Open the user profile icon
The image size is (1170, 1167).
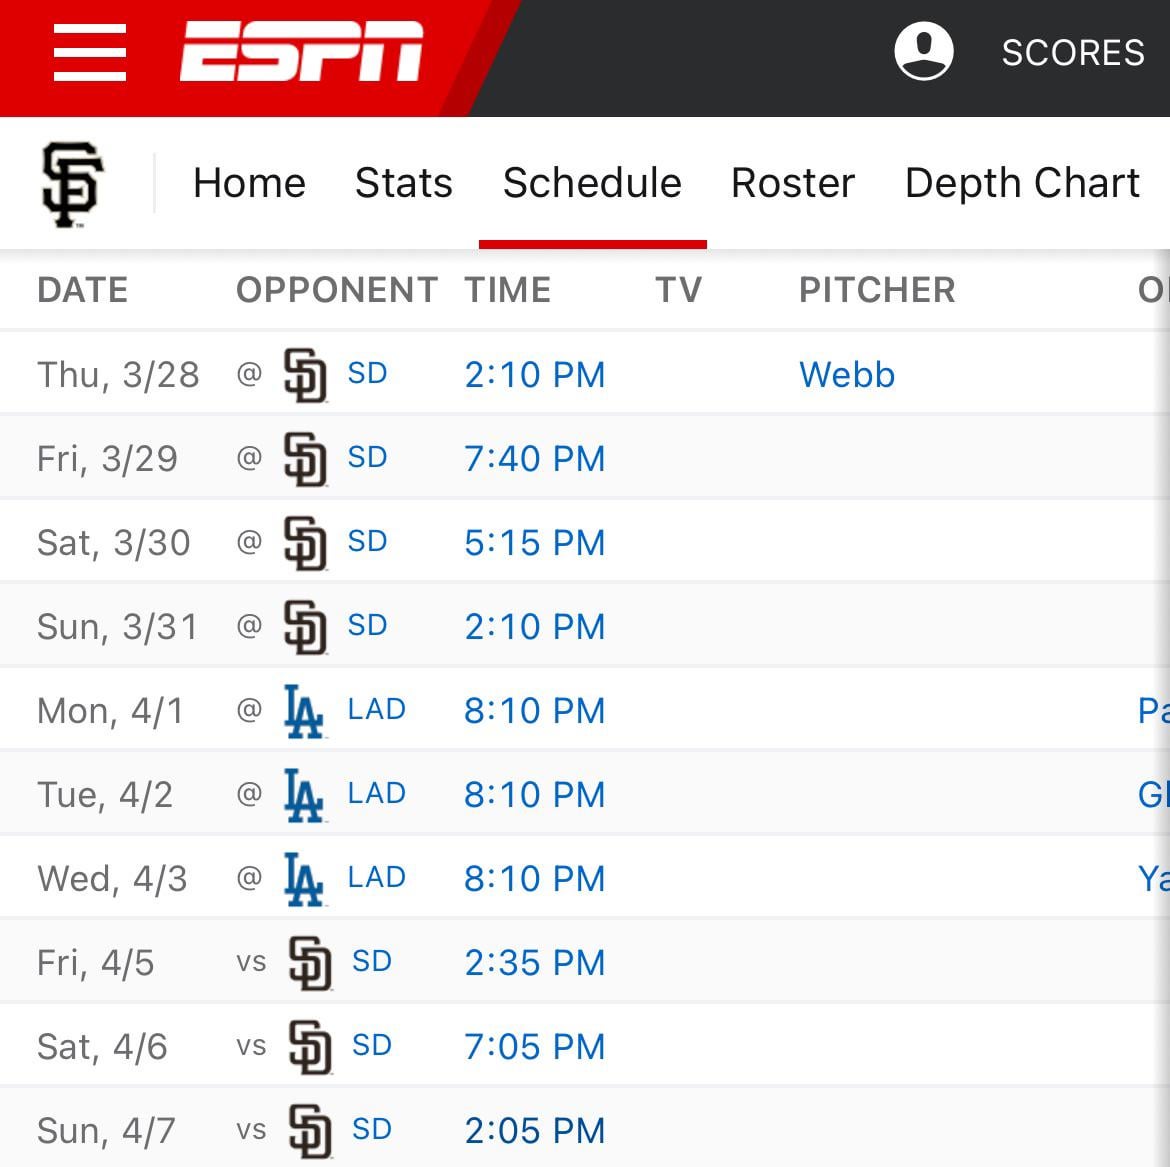924,51
